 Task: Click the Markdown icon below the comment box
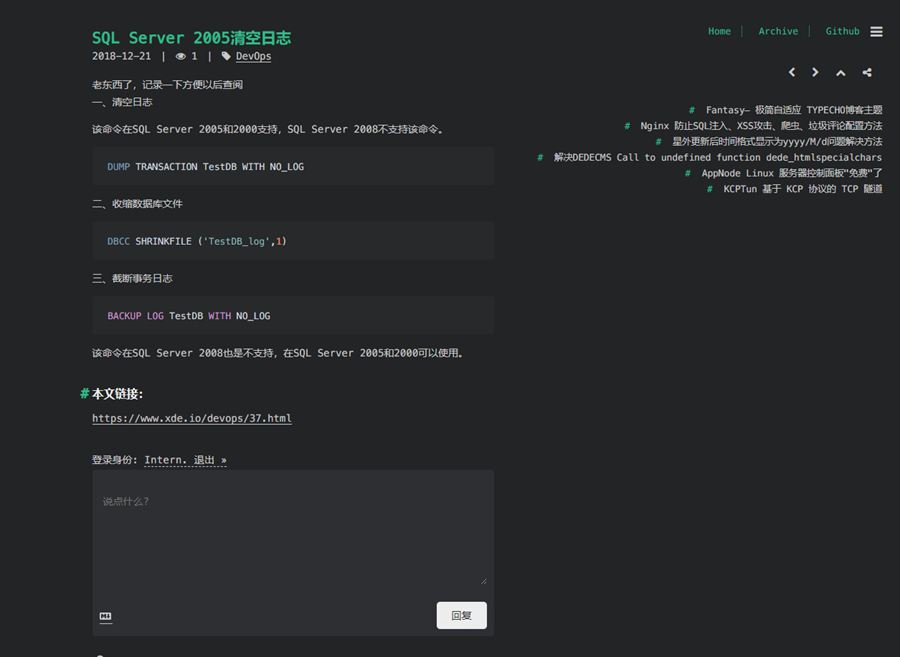click(x=106, y=616)
